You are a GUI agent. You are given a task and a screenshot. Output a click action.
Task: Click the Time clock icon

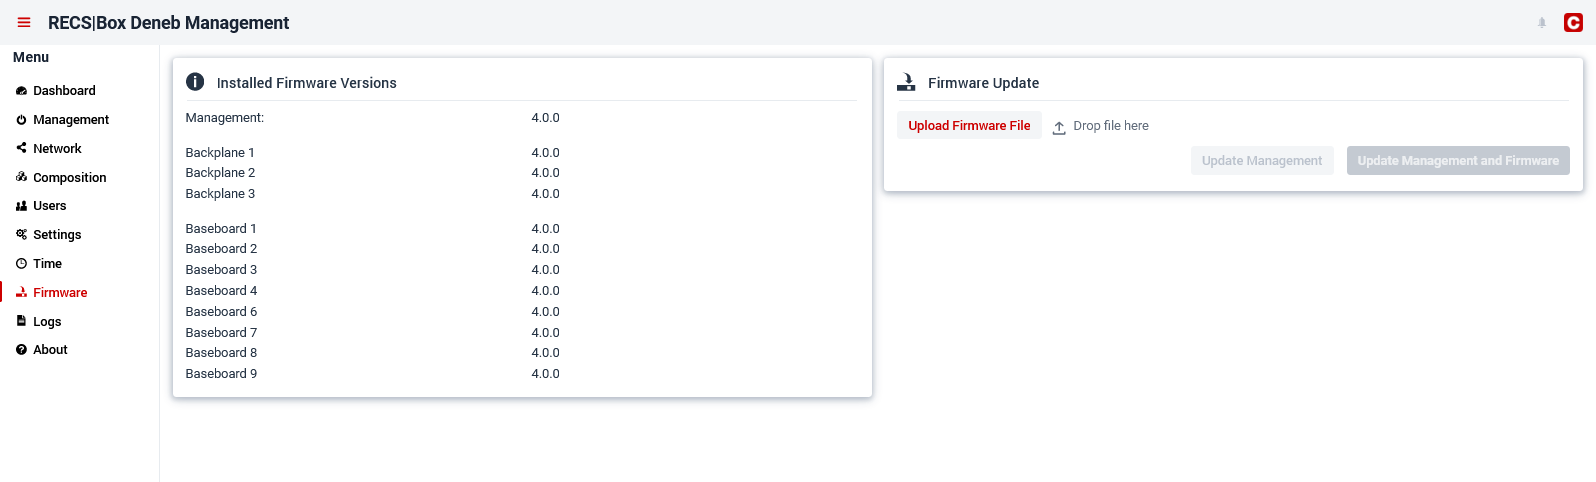coord(21,264)
